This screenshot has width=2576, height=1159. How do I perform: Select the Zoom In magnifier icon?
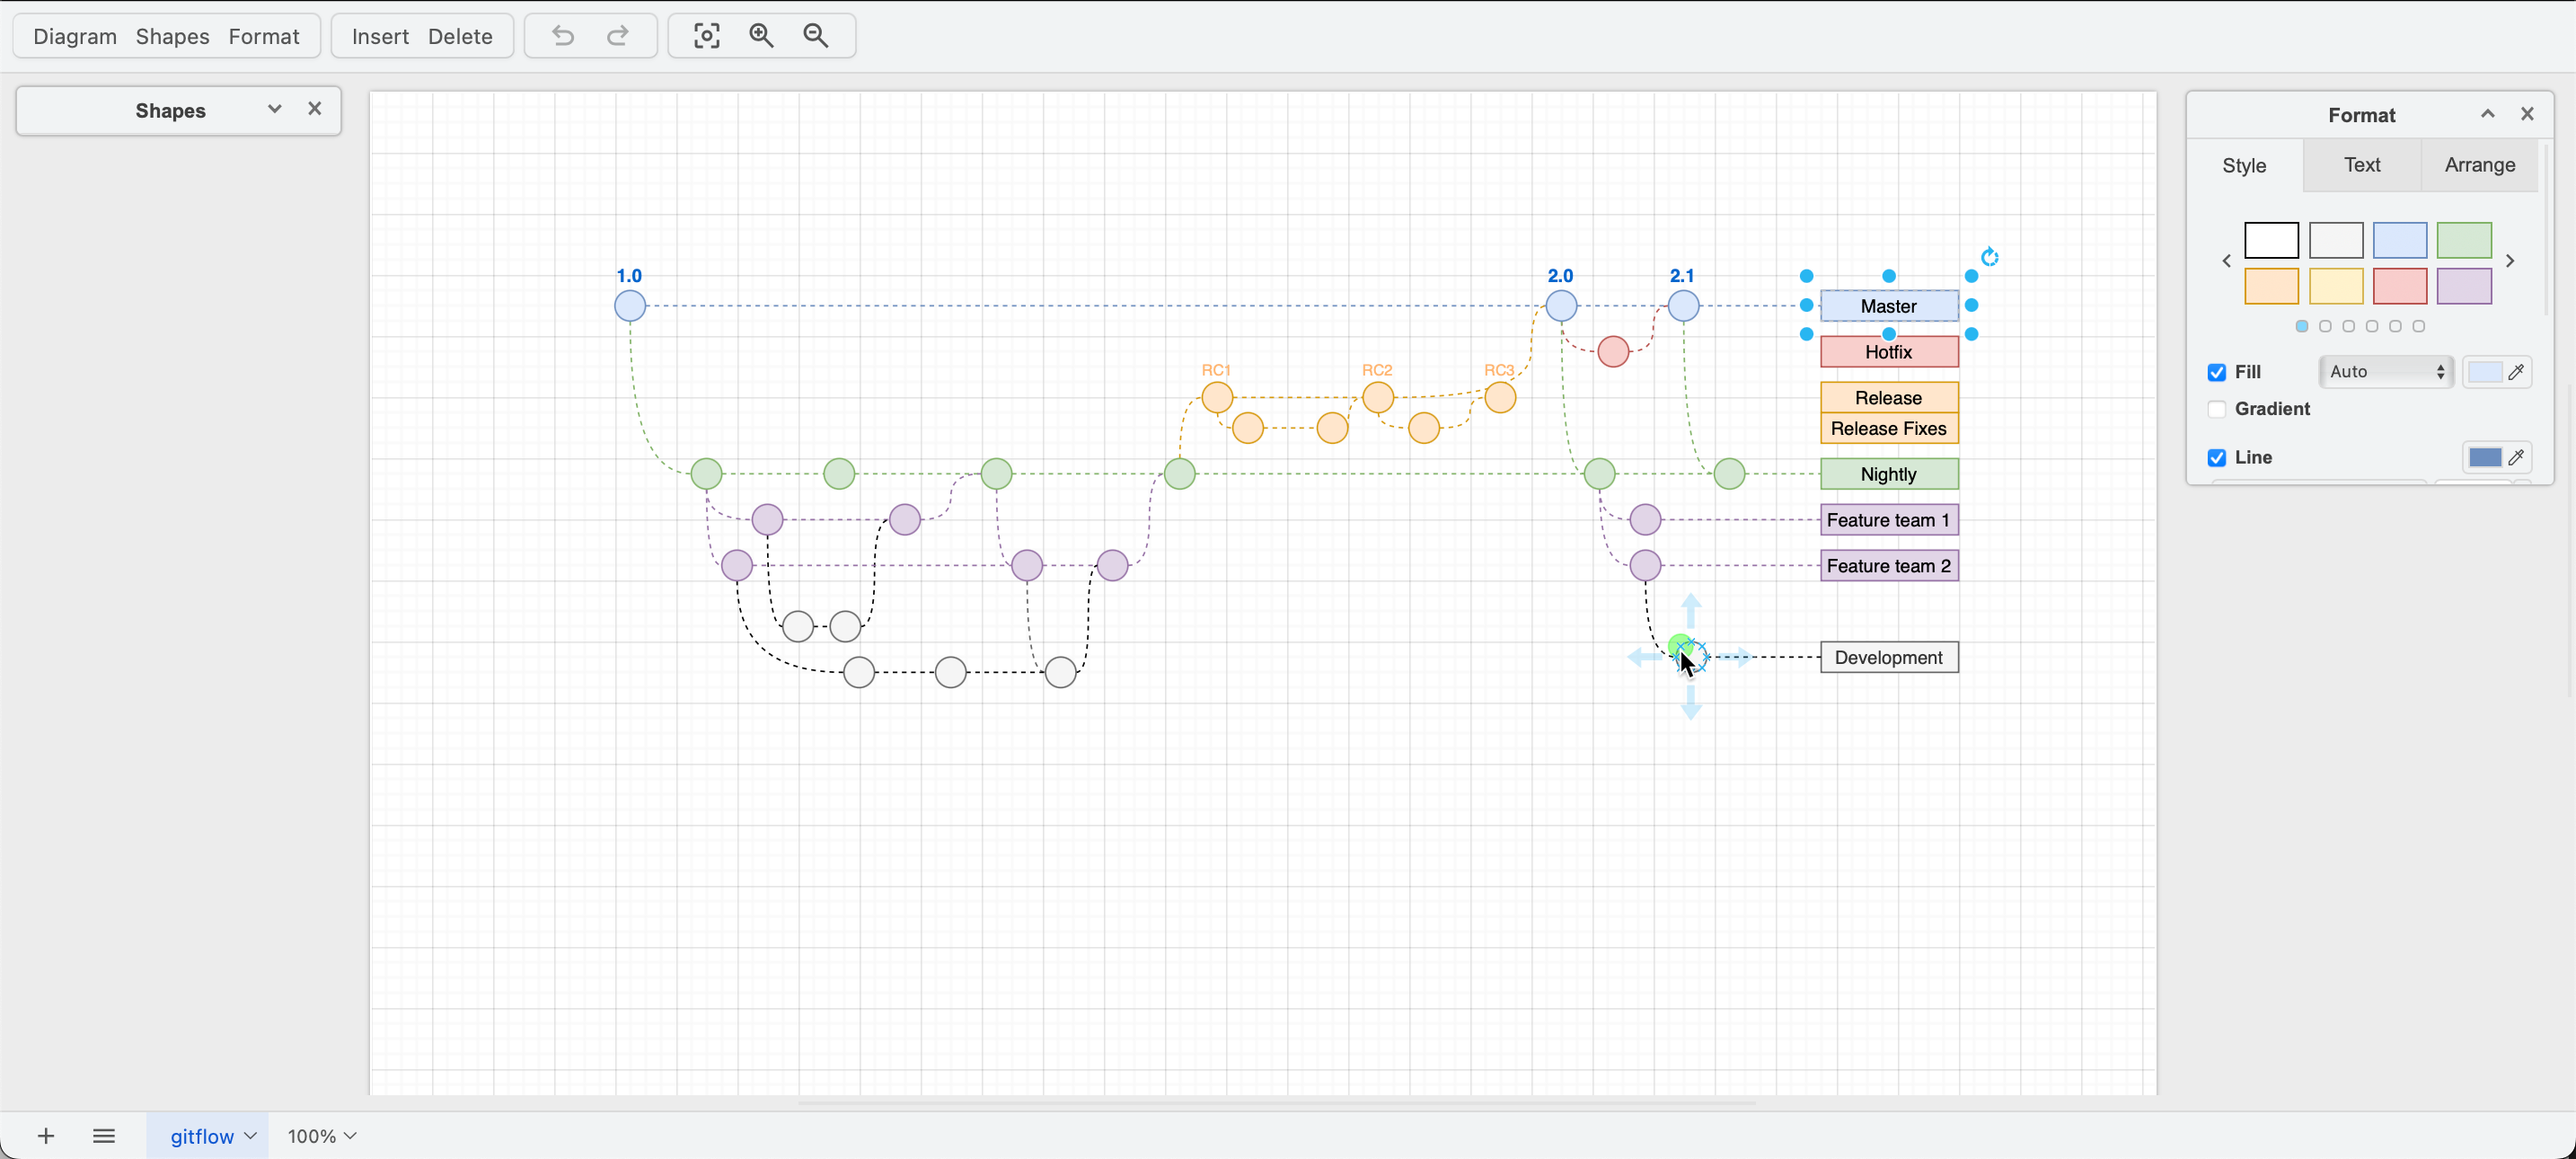761,35
